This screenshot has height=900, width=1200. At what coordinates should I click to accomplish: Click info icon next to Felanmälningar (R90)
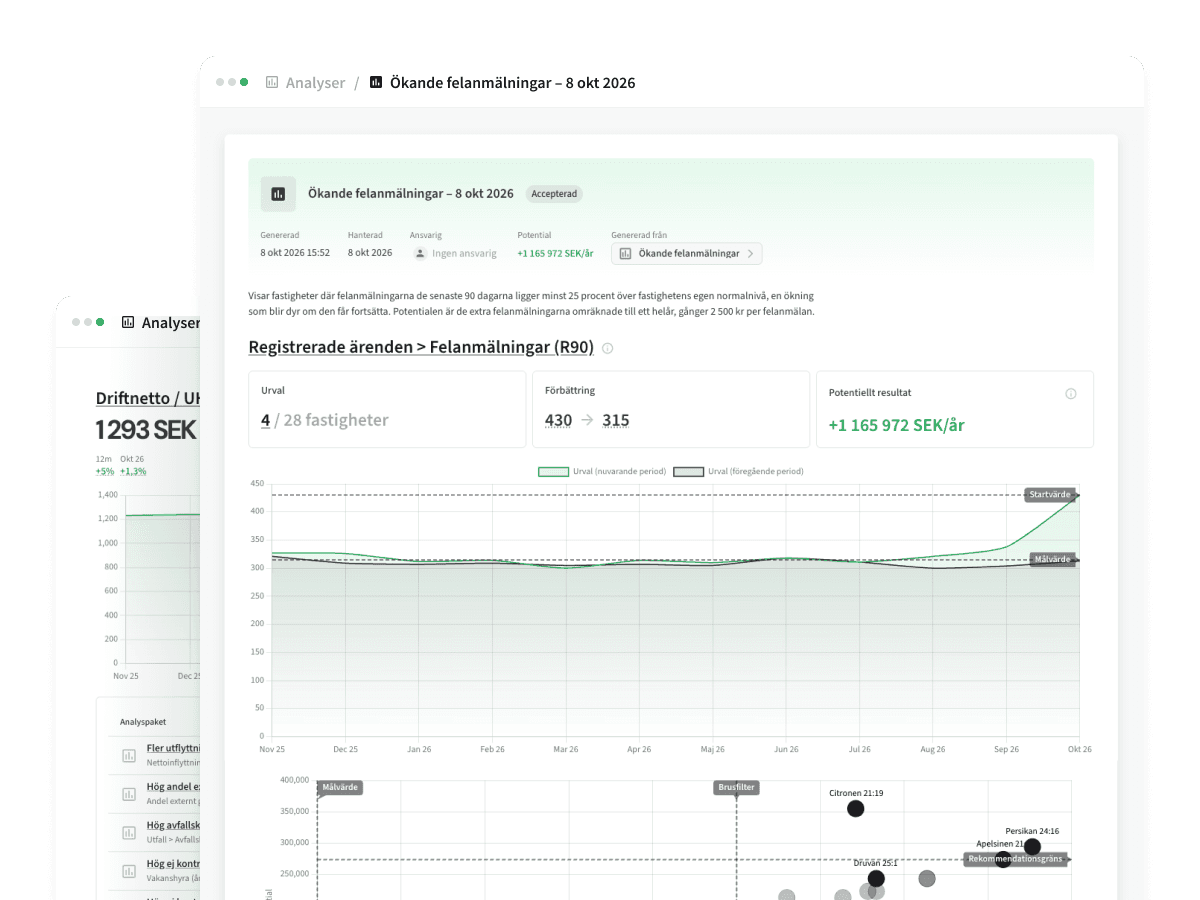(x=608, y=349)
